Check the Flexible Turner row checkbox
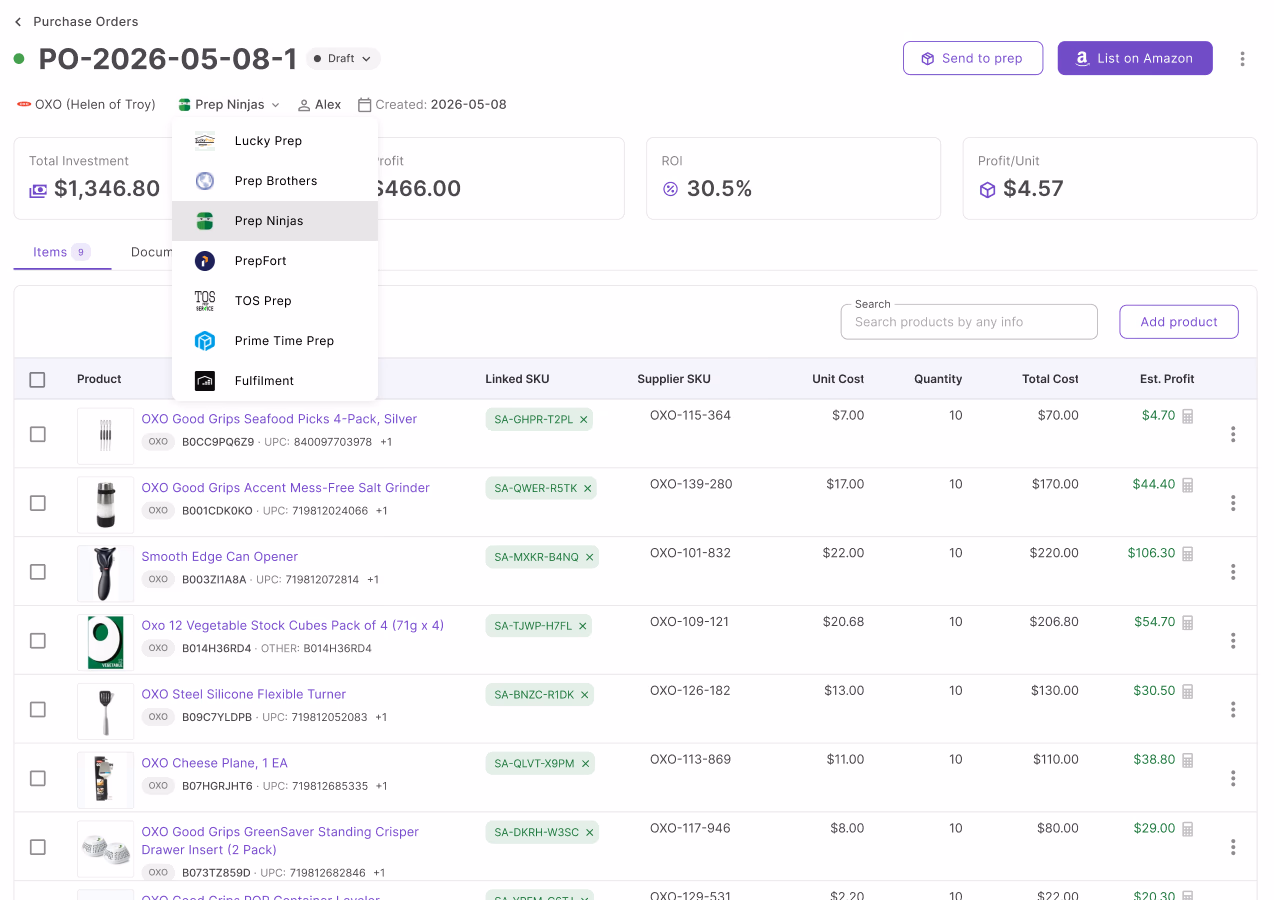The width and height of the screenshot is (1274, 900). pos(37,710)
